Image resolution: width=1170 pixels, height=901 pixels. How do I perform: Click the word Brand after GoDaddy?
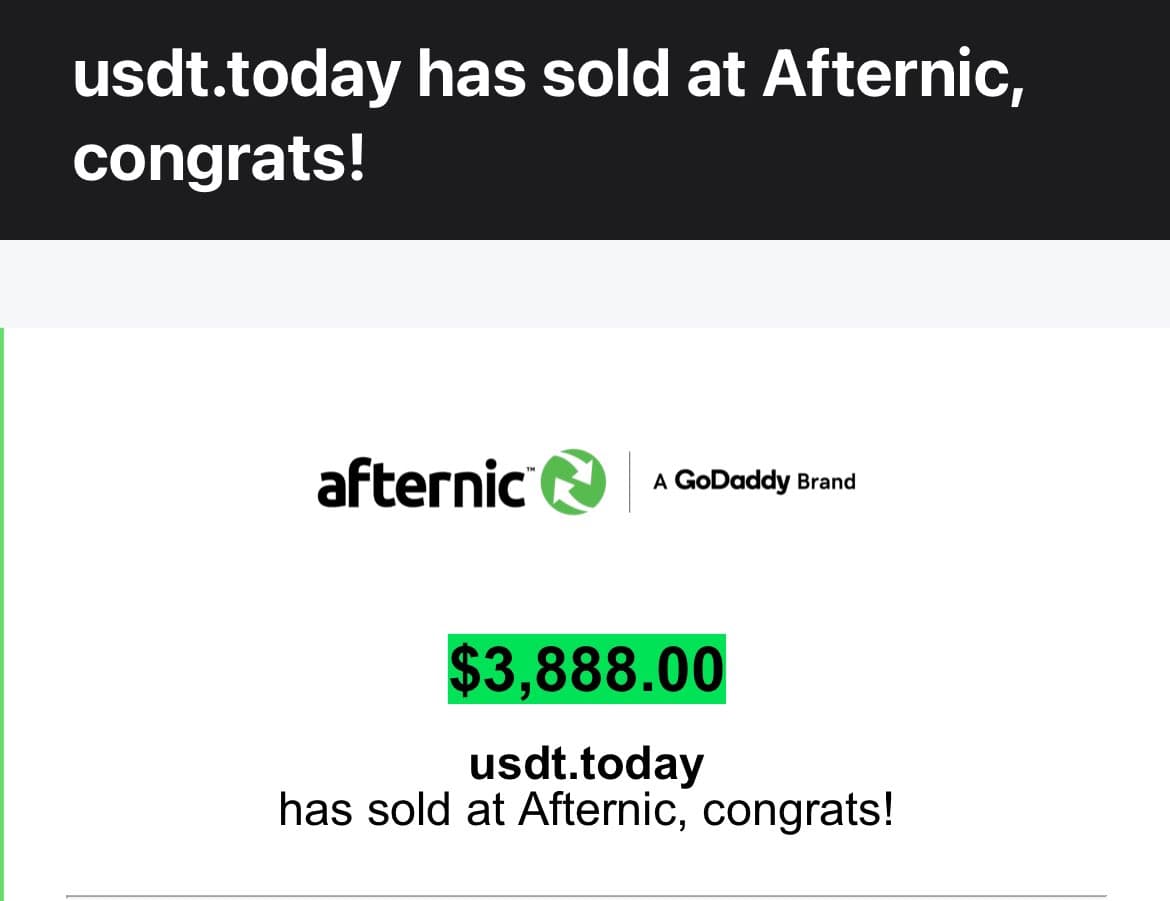pyautogui.click(x=826, y=482)
